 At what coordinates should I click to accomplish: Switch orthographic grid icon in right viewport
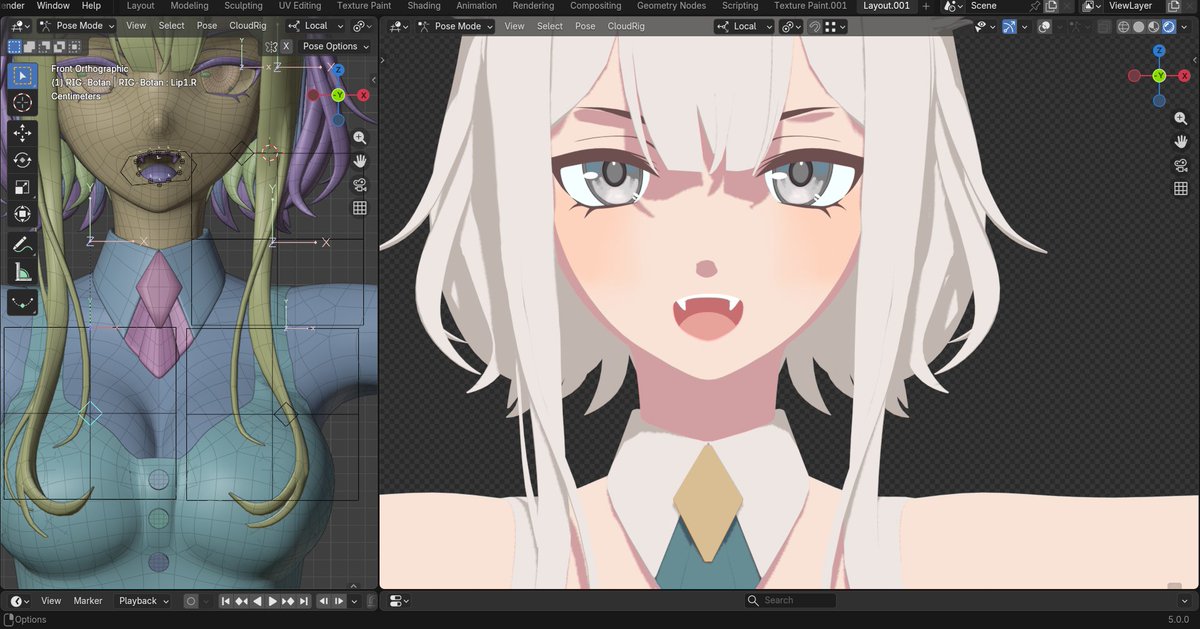click(x=1181, y=188)
